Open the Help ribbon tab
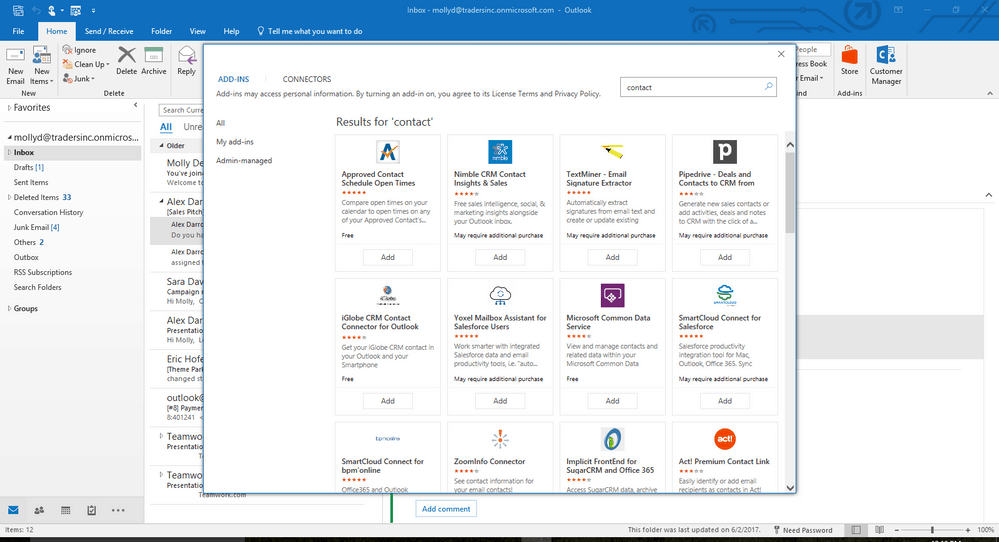This screenshot has width=999, height=542. click(231, 31)
